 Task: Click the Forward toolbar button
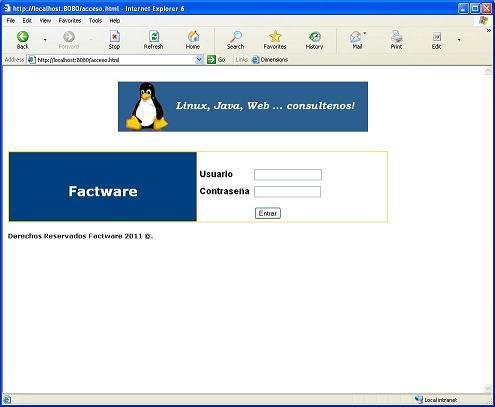coord(69,40)
